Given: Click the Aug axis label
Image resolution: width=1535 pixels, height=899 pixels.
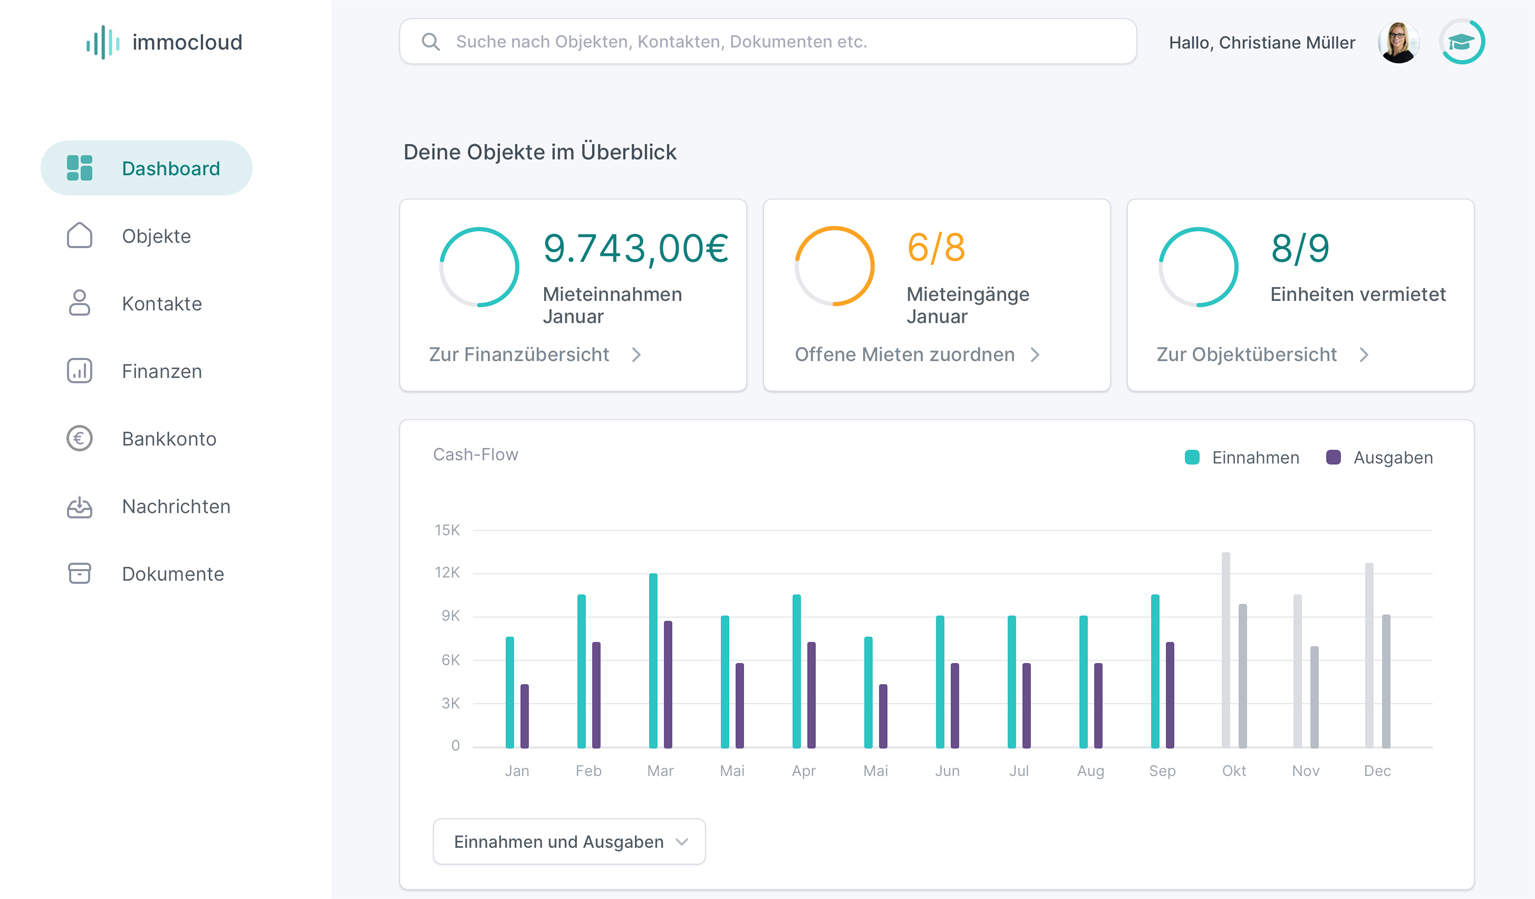Looking at the screenshot, I should pyautogui.click(x=1091, y=771).
